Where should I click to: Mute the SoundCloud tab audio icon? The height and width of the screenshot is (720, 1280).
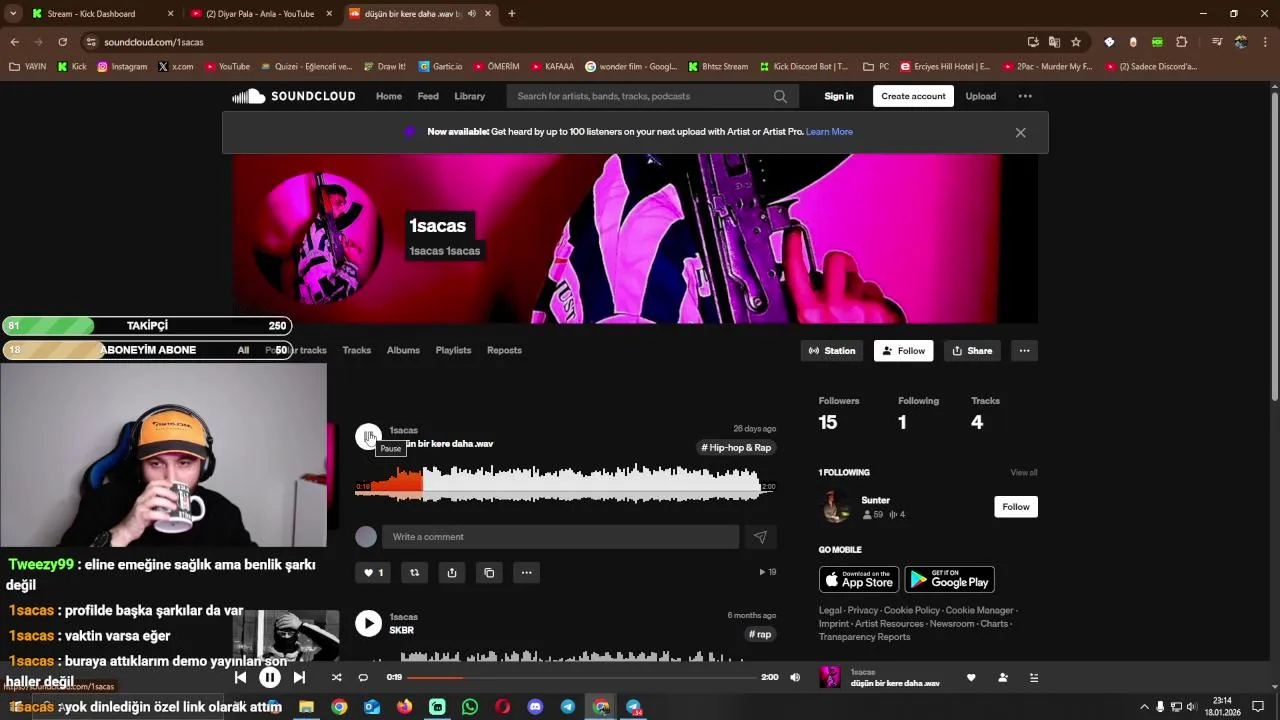click(x=472, y=14)
